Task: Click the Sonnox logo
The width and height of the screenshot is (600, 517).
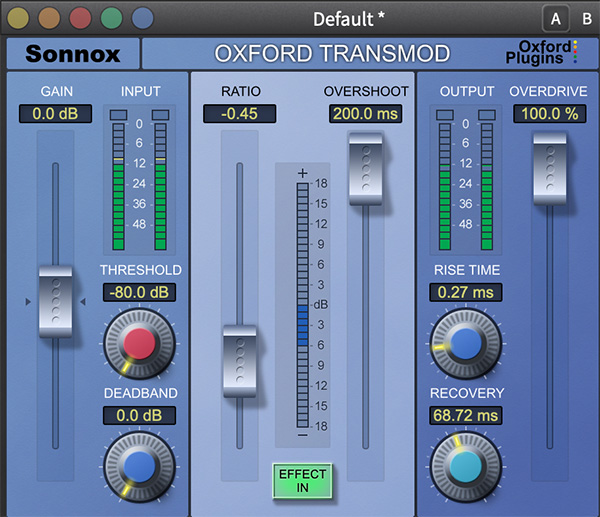Action: 73,54
